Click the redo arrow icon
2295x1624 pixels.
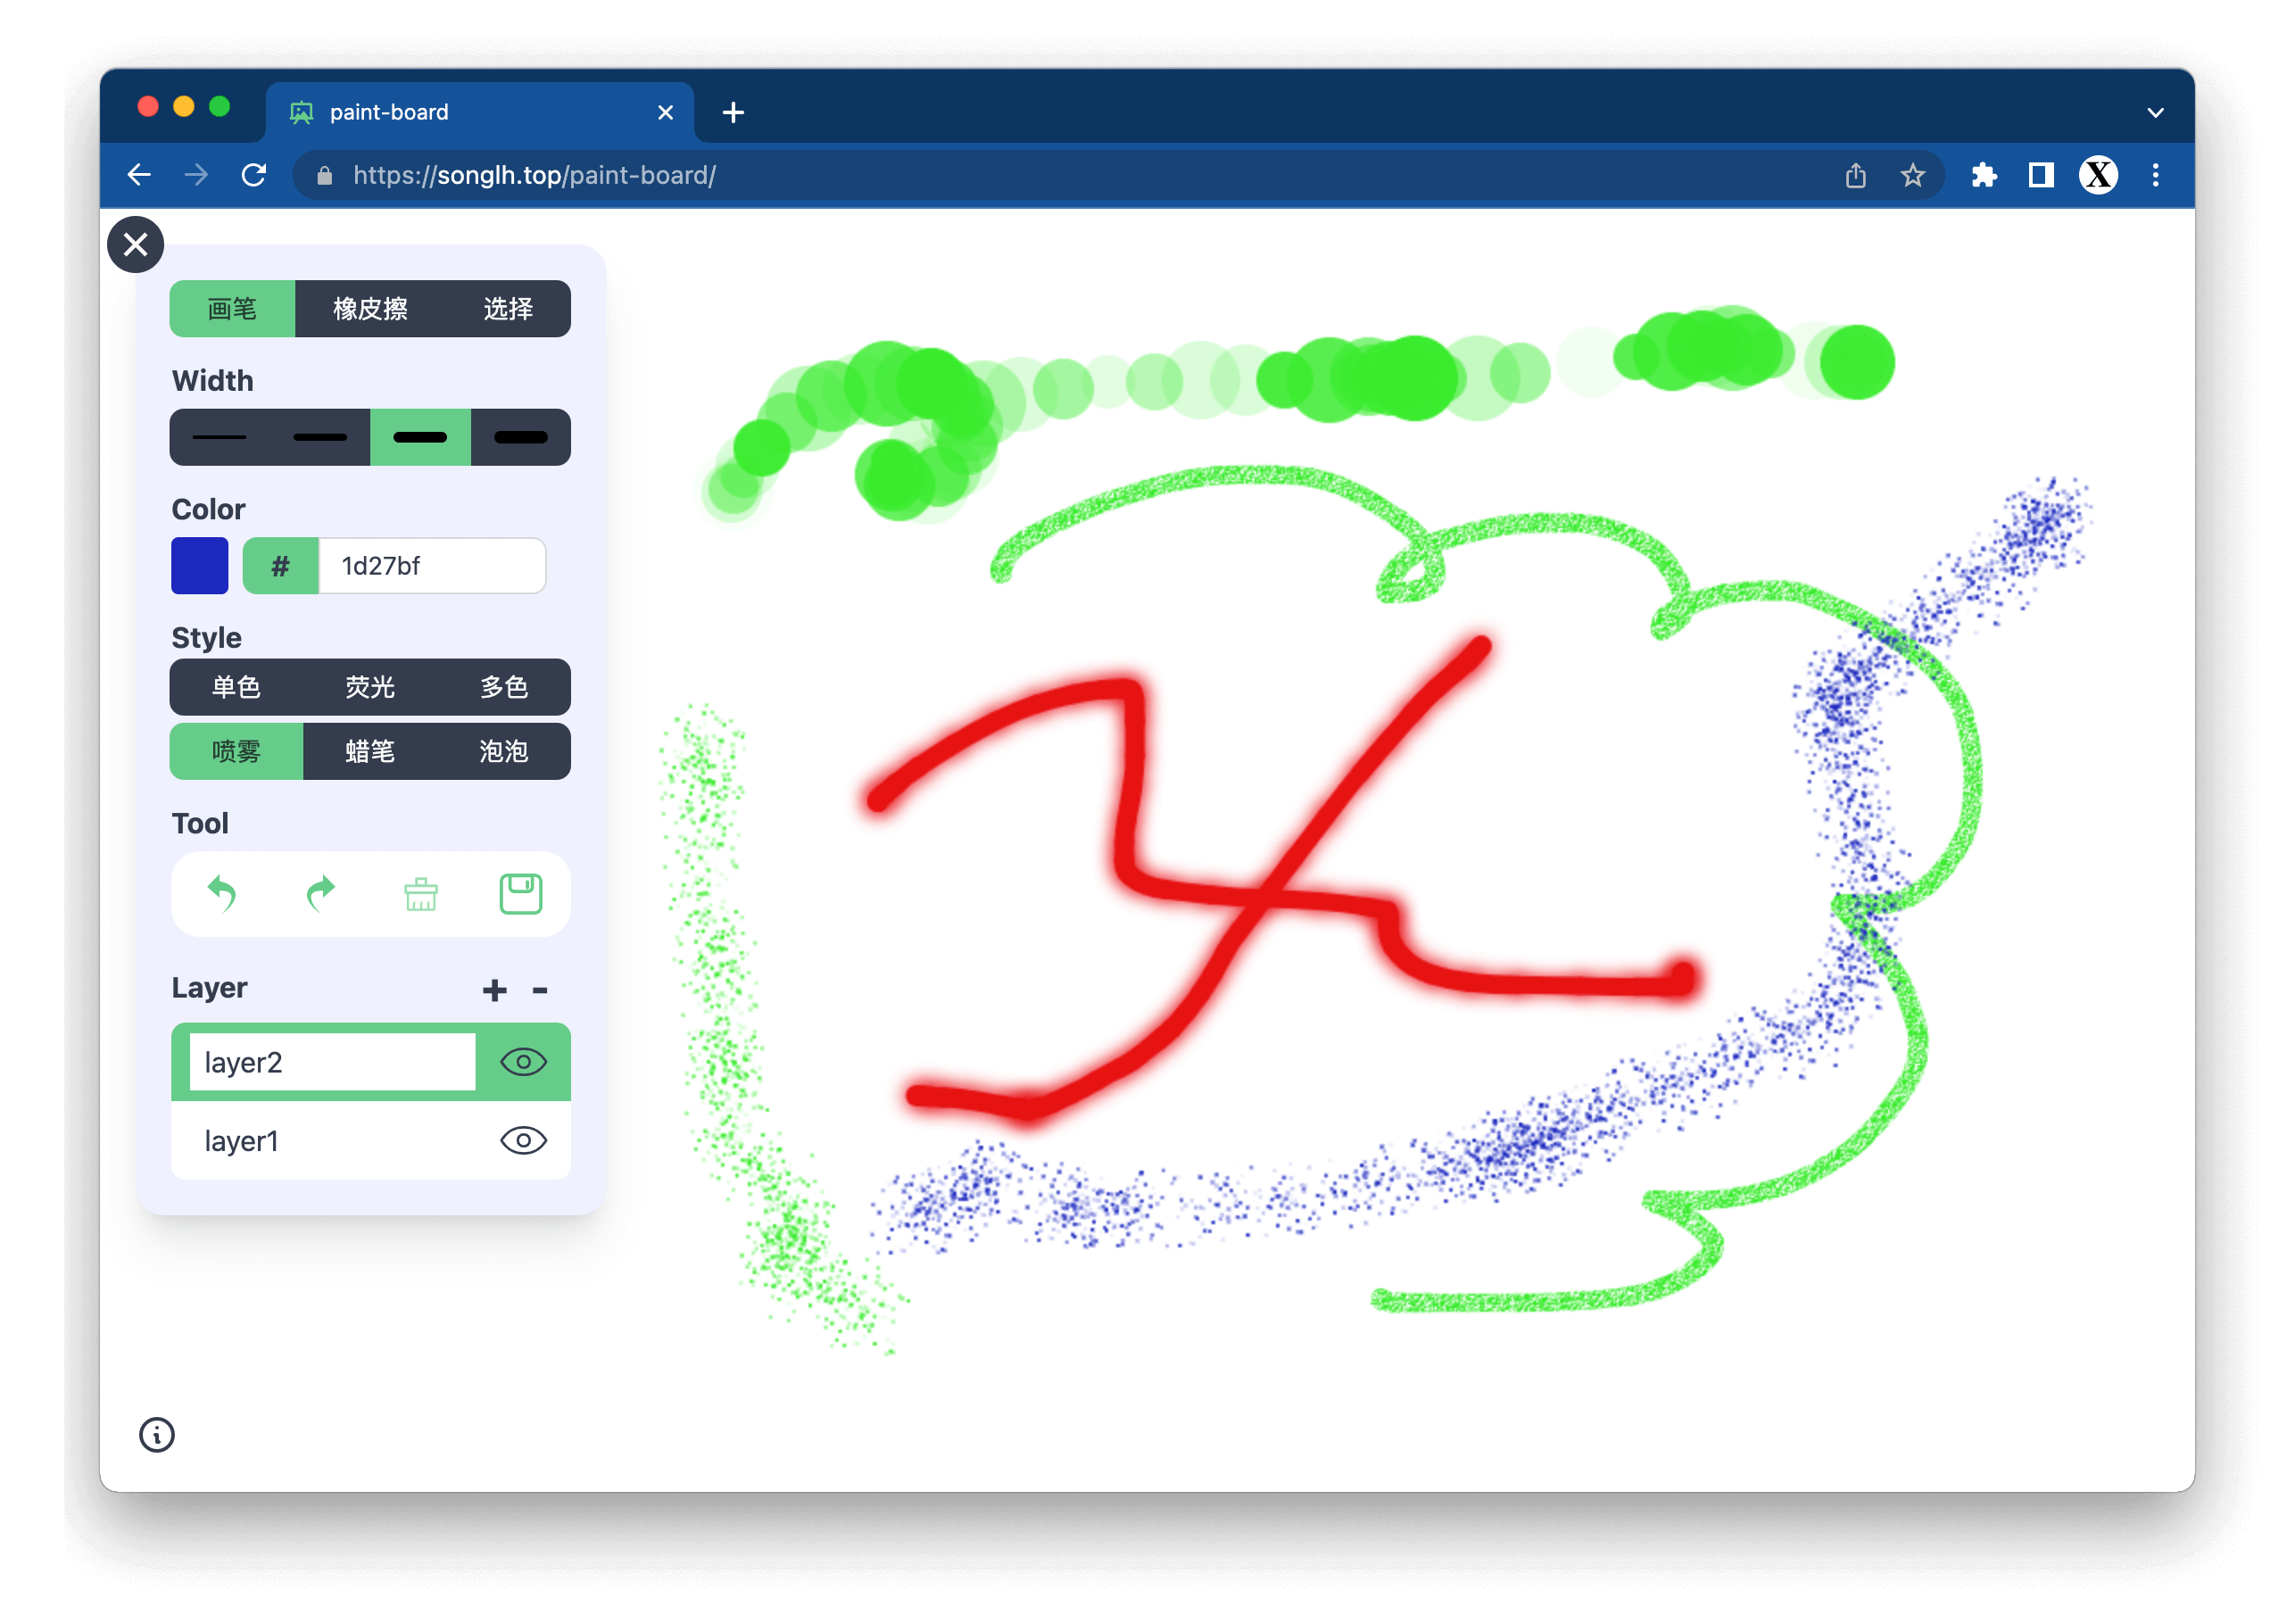tap(320, 893)
